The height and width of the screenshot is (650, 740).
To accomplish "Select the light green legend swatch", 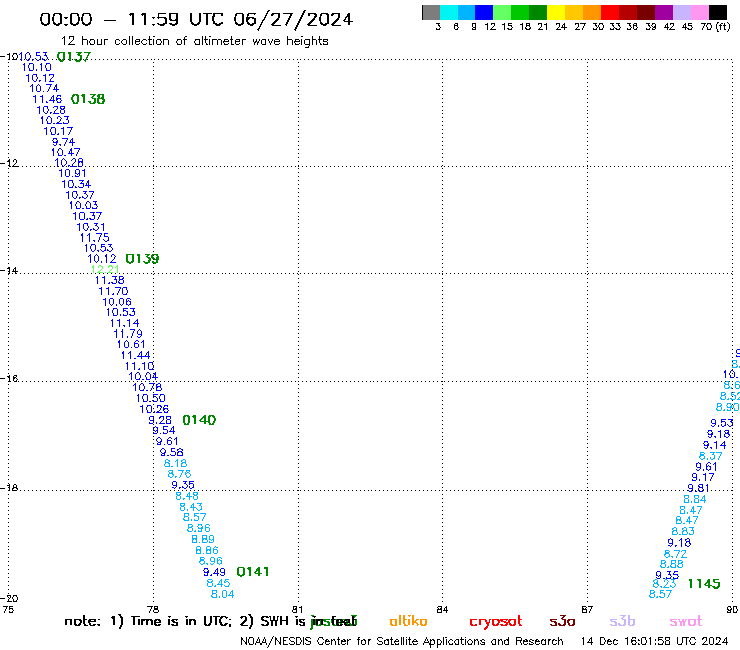I will [502, 12].
